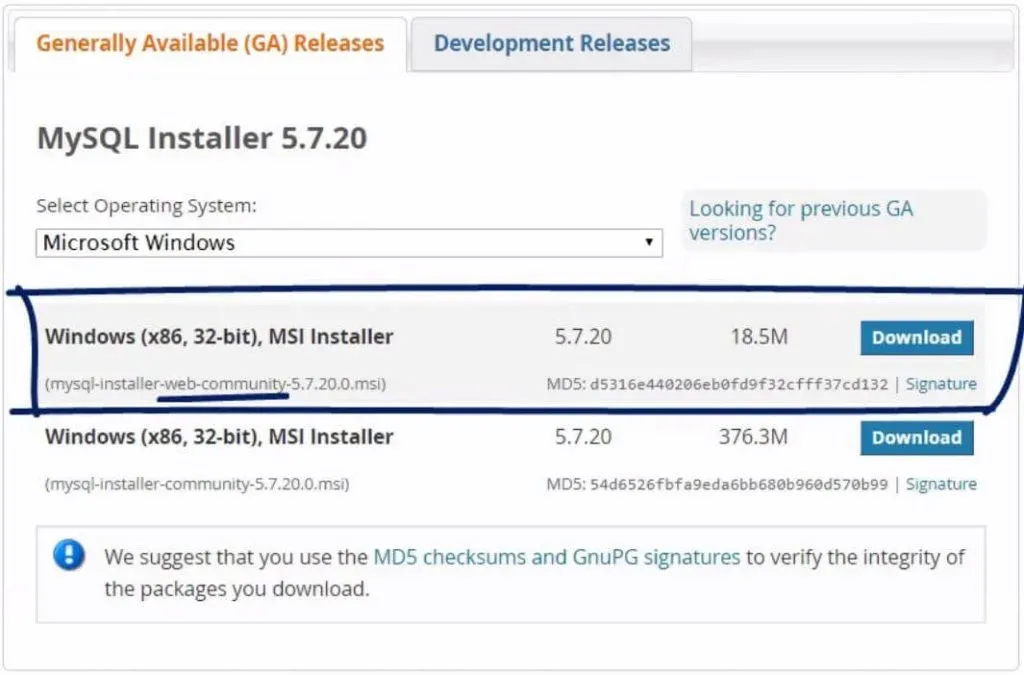
Task: Open the Development Releases tab
Action: point(551,44)
